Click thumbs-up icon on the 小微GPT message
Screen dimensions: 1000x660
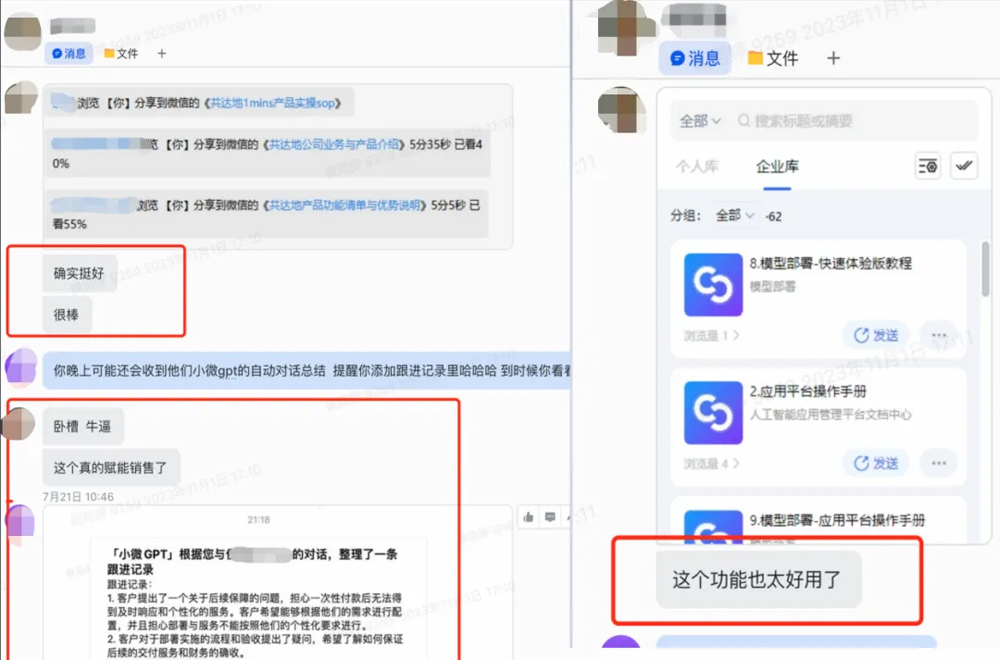[528, 516]
